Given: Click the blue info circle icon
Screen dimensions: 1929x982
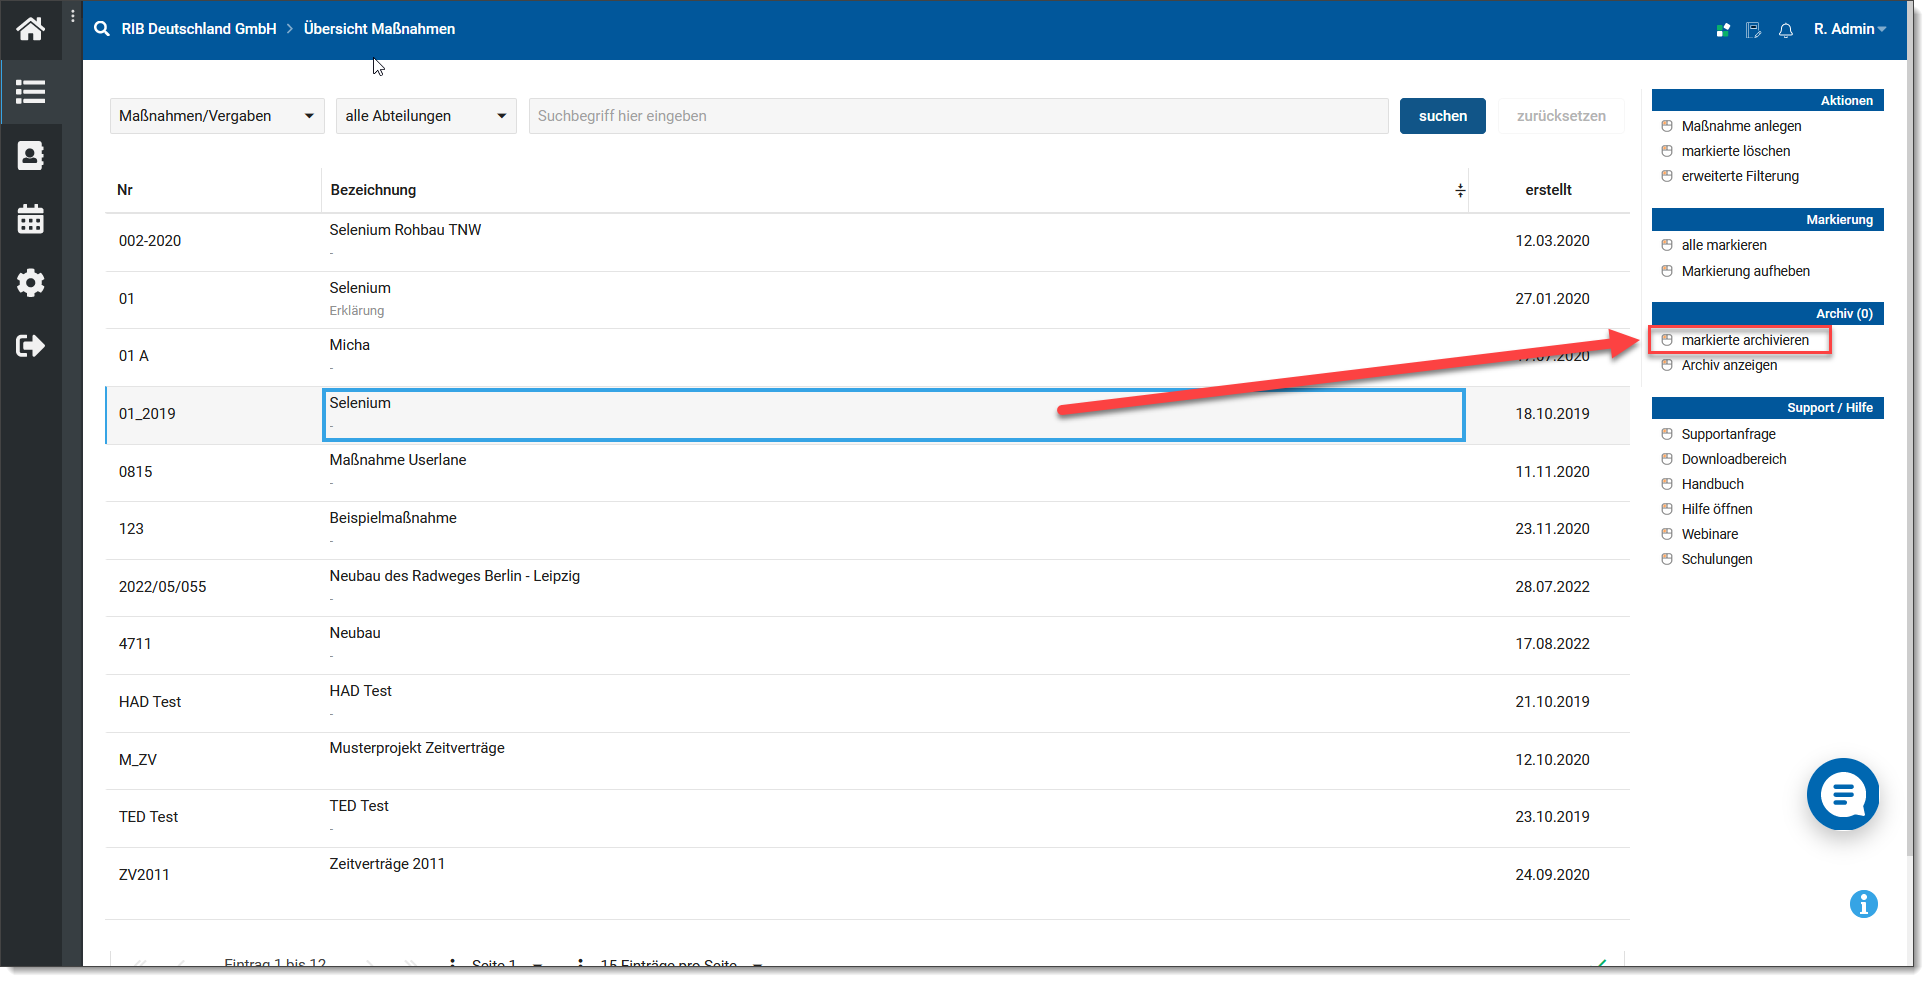Looking at the screenshot, I should (1864, 904).
